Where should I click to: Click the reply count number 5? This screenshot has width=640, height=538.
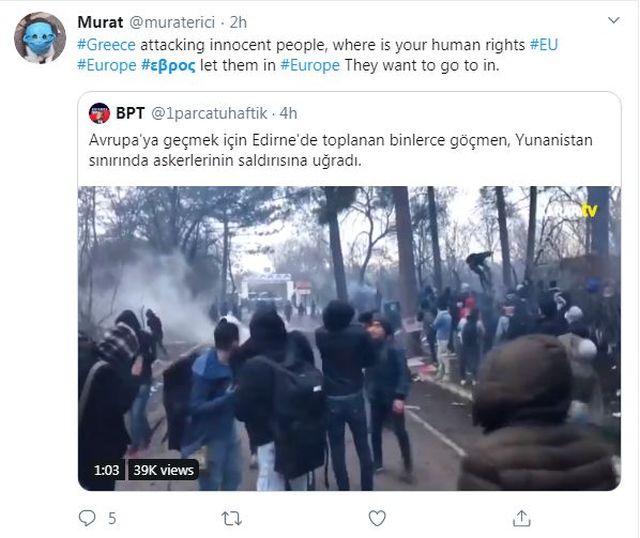(112, 518)
